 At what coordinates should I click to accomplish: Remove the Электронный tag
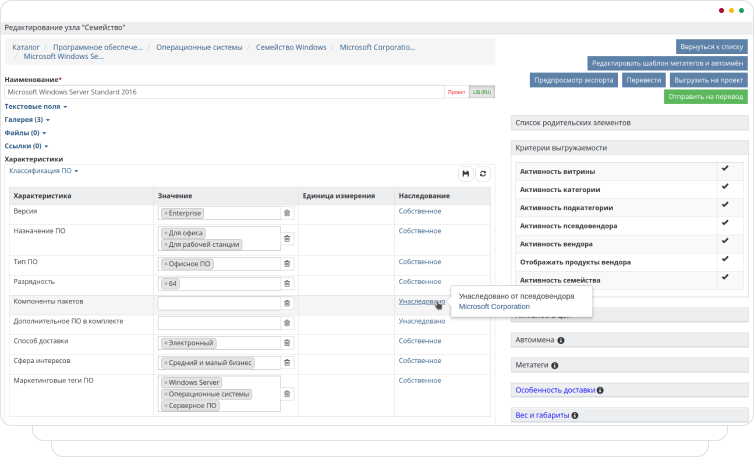click(x=166, y=343)
